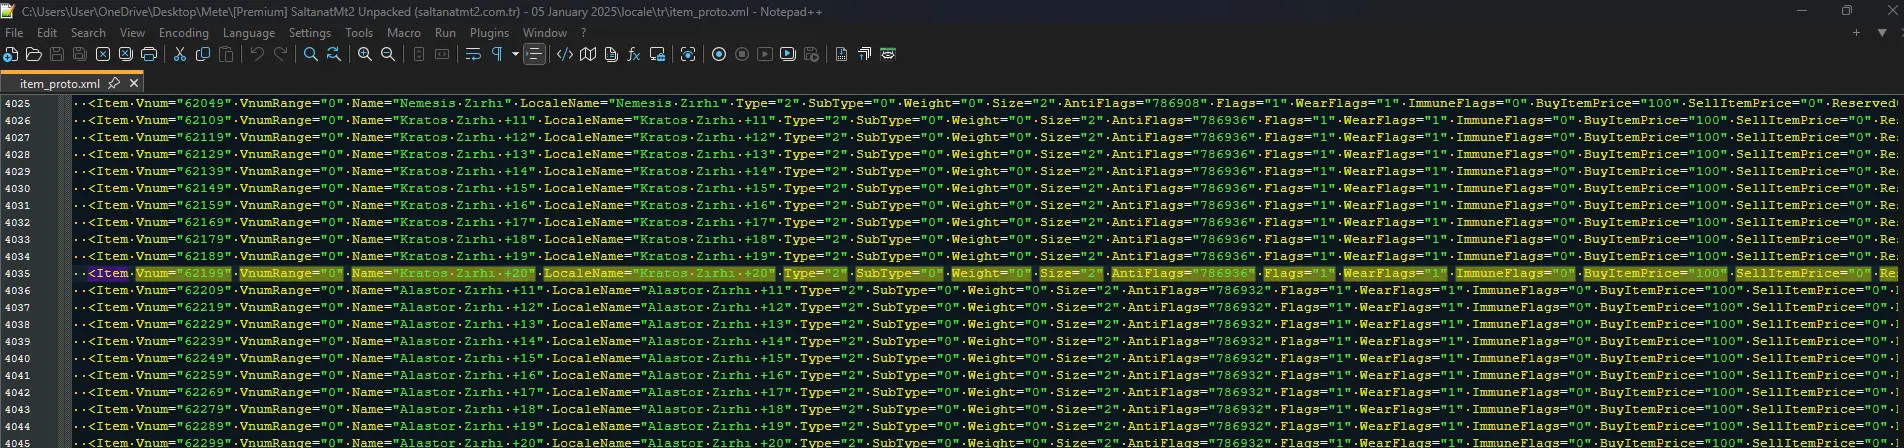Select the item_proto.xml tab
This screenshot has height=448, width=1904.
click(60, 84)
